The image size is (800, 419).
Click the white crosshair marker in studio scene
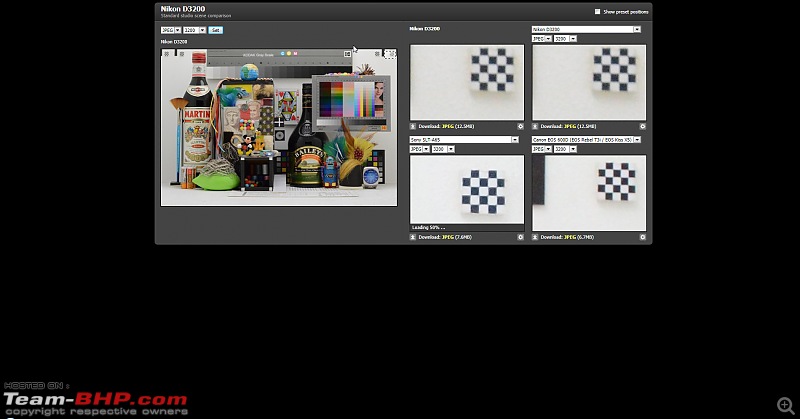tap(279, 122)
